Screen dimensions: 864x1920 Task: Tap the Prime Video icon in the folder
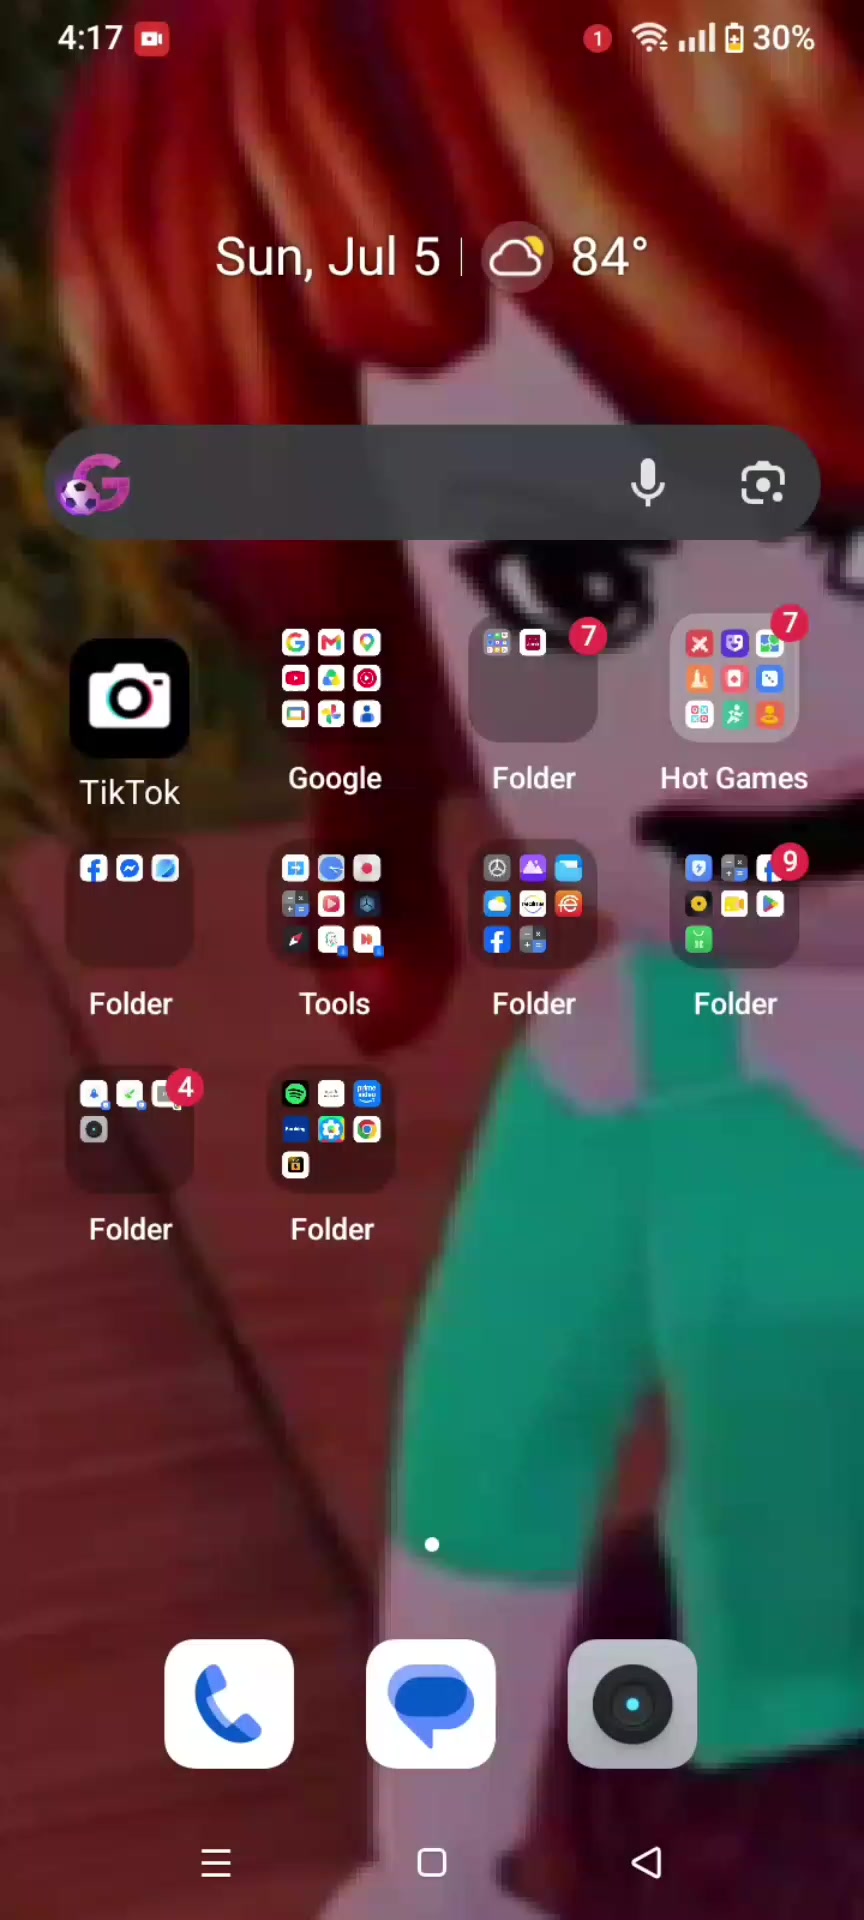tap(367, 1093)
